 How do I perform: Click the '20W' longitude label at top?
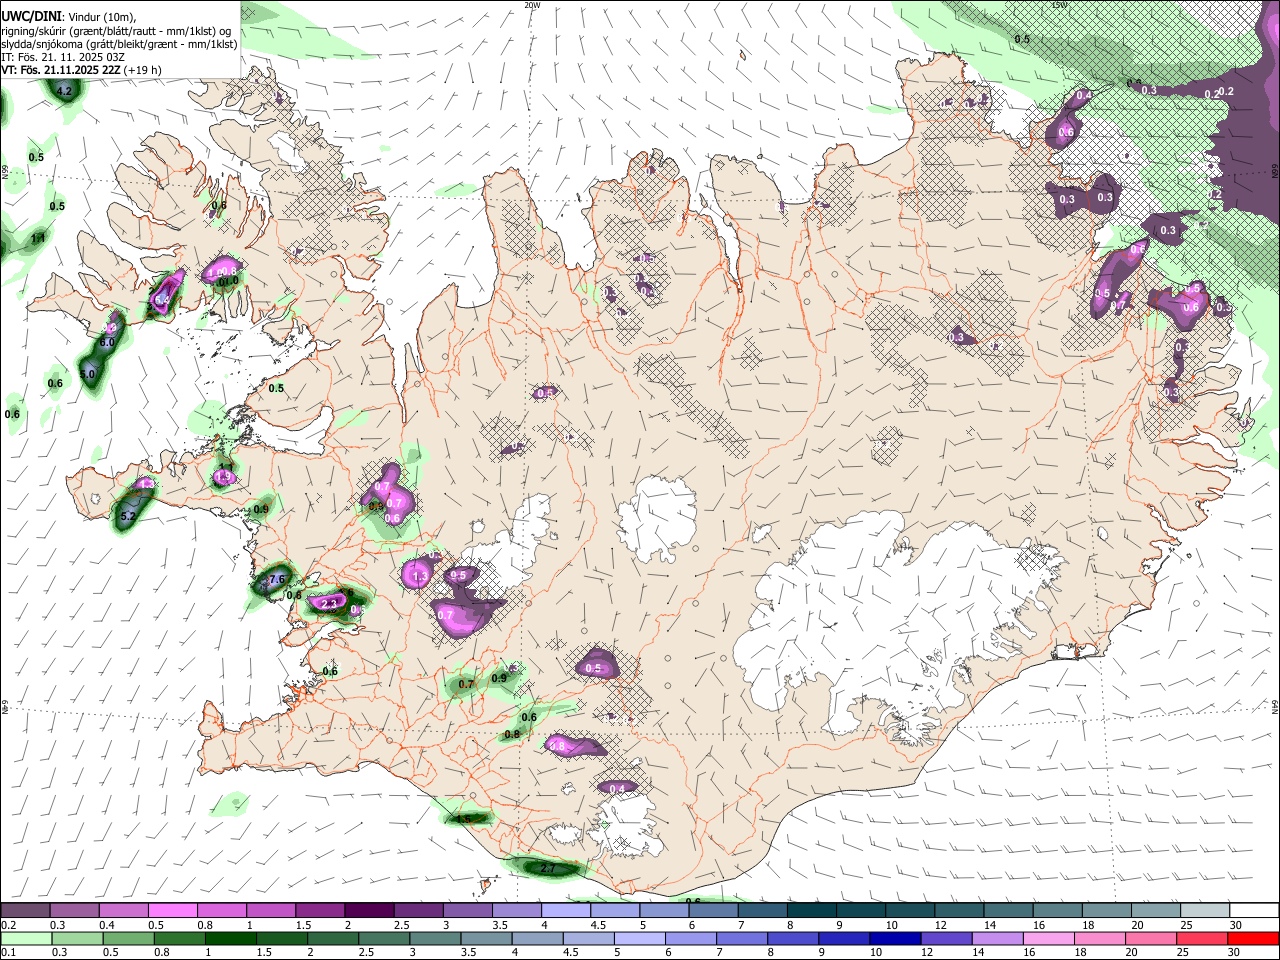(532, 5)
